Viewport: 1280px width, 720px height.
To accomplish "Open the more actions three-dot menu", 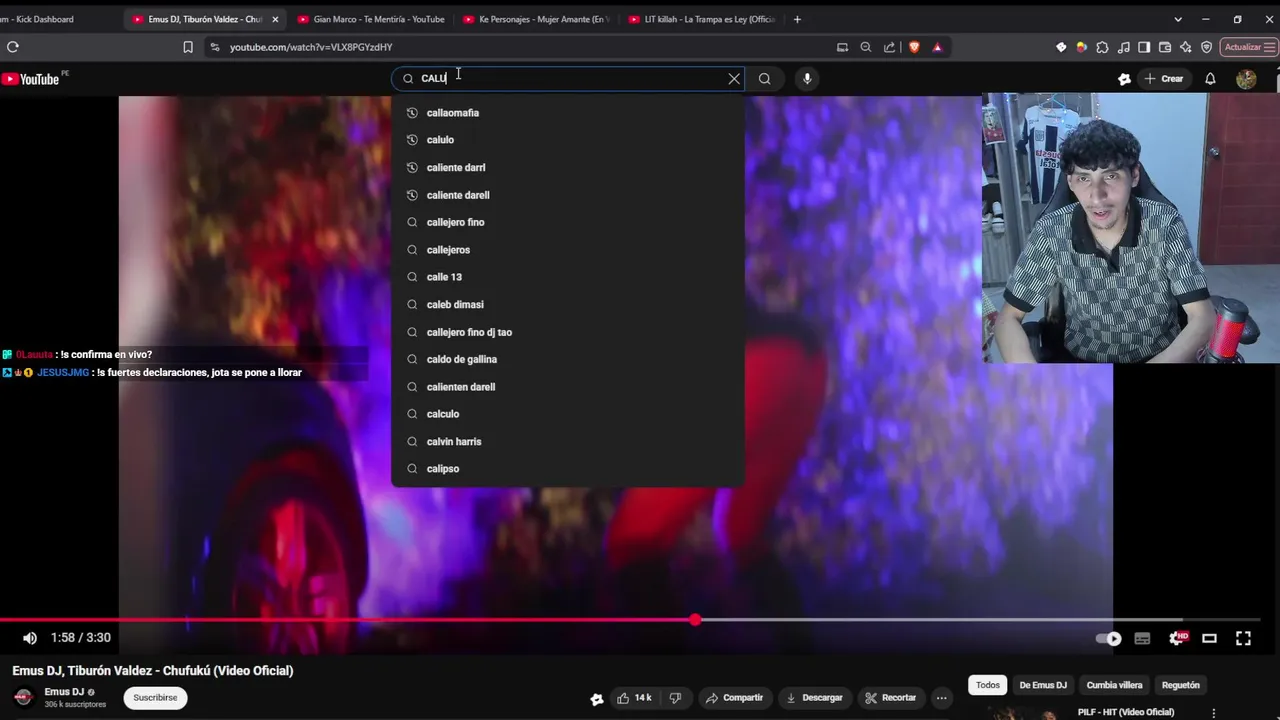I will 941,698.
